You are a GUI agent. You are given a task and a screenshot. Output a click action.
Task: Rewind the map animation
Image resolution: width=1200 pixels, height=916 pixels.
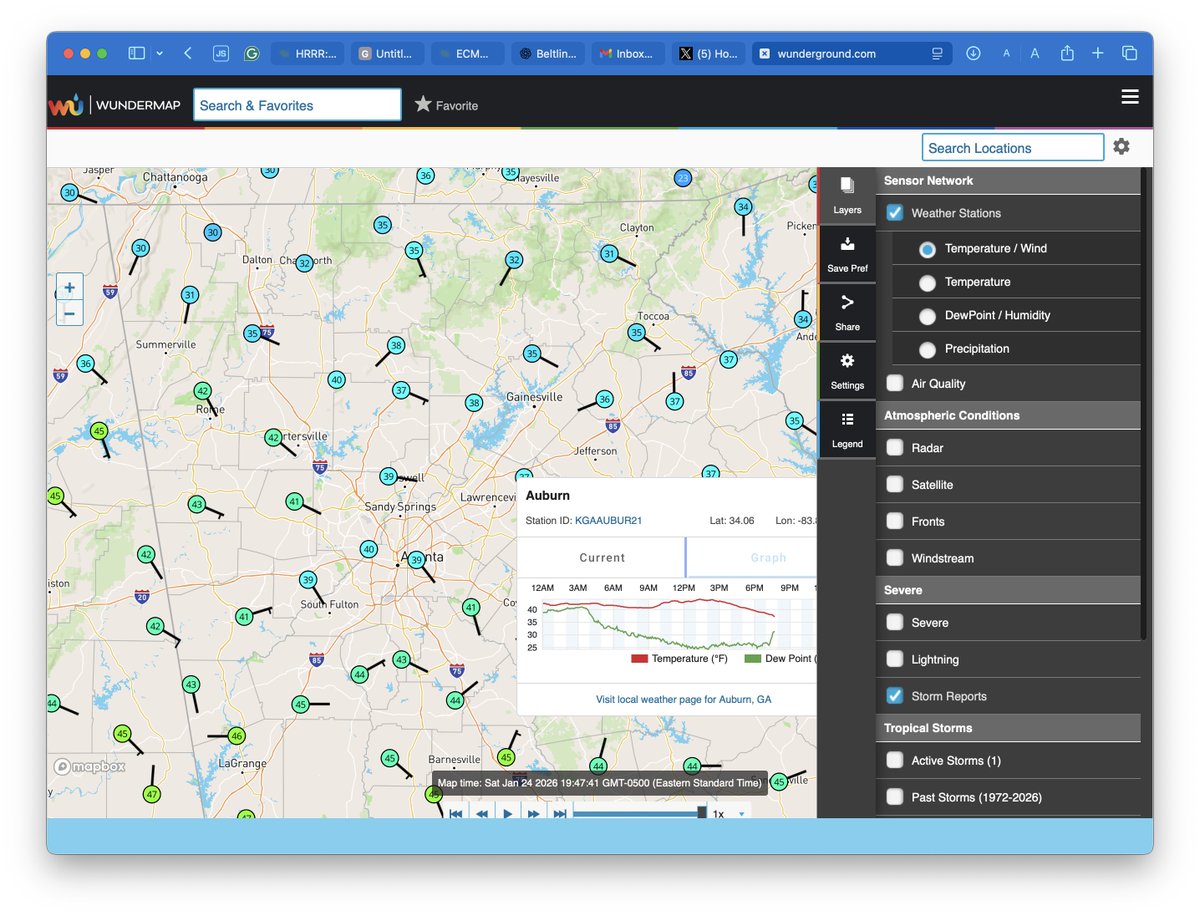tap(482, 814)
